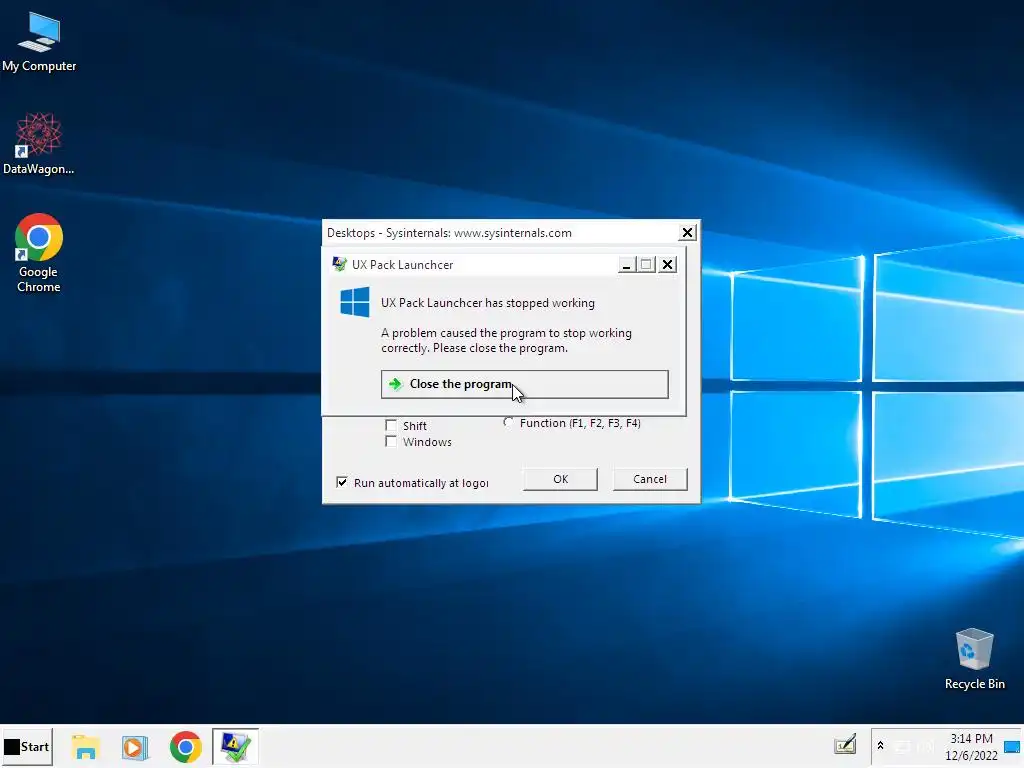The width and height of the screenshot is (1024, 768).
Task: Click 'UX Pack Launcher has stopped working' text
Action: pyautogui.click(x=488, y=303)
